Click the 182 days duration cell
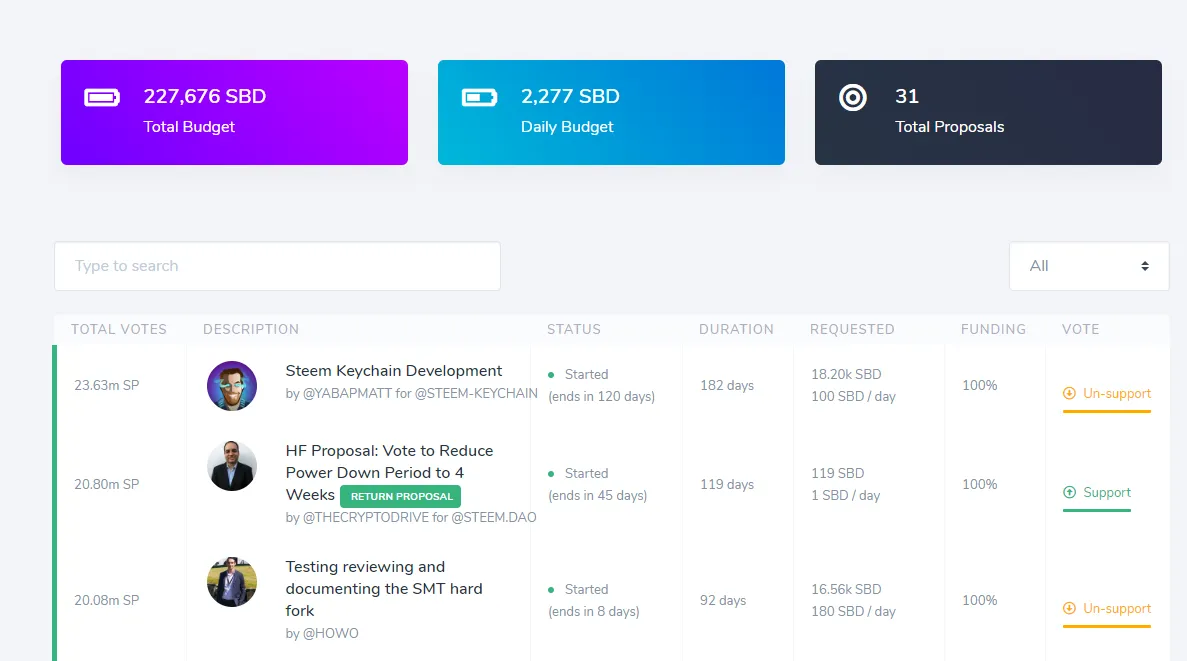1187x661 pixels. pos(727,385)
